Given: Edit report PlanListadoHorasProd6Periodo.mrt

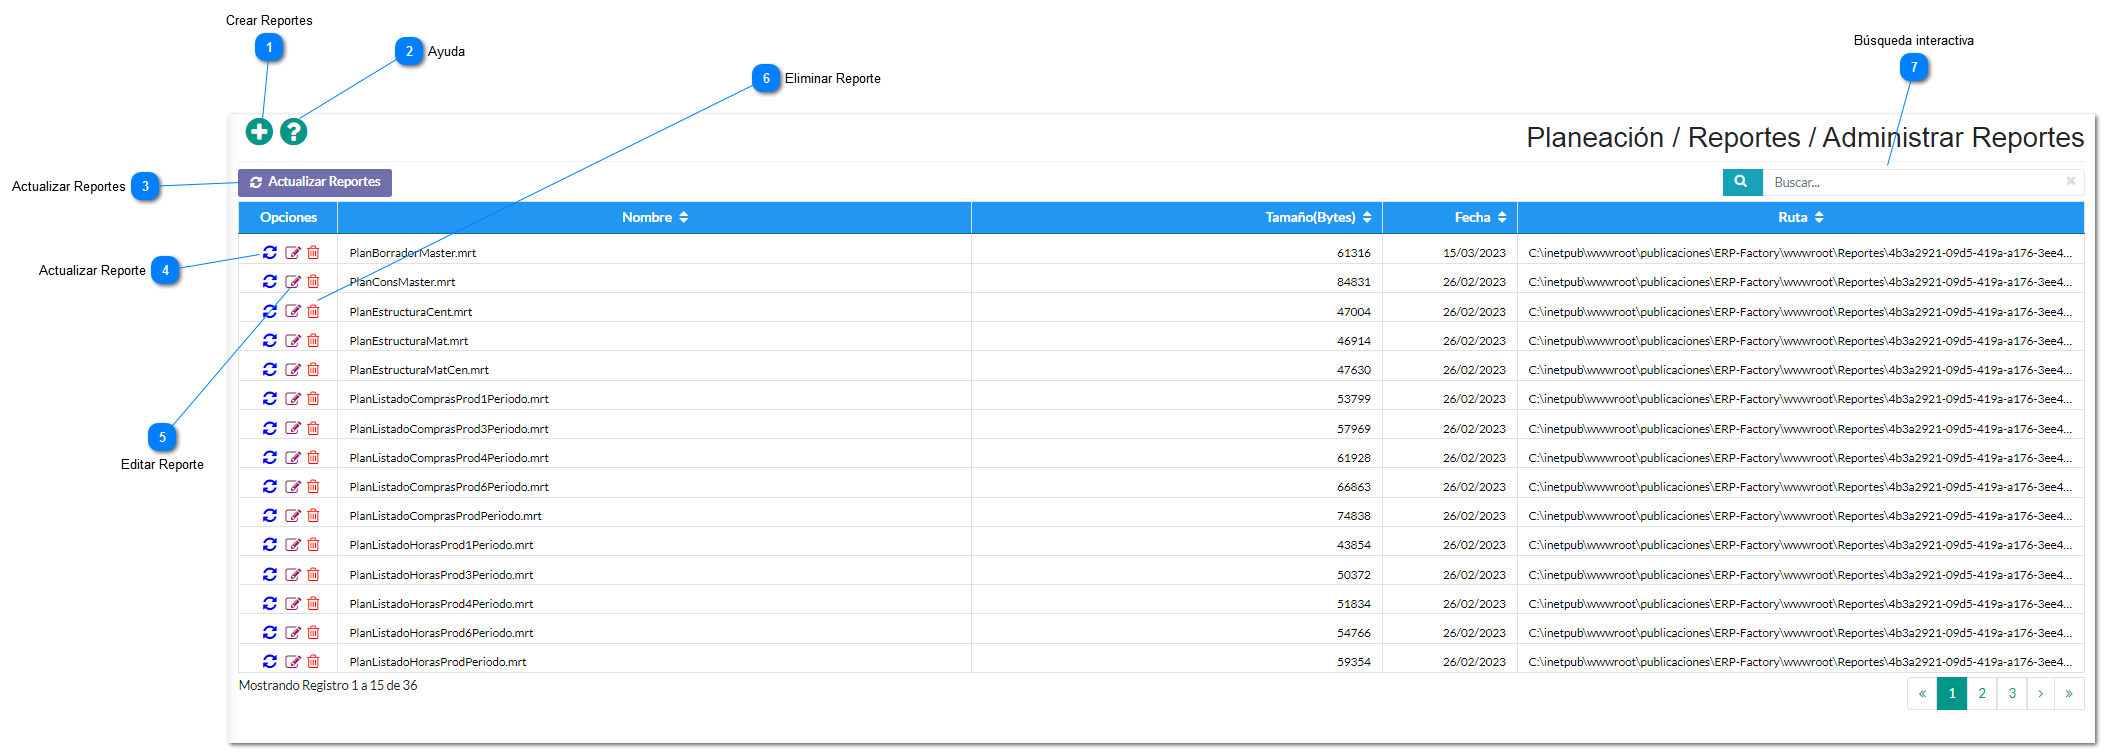Looking at the screenshot, I should [293, 632].
